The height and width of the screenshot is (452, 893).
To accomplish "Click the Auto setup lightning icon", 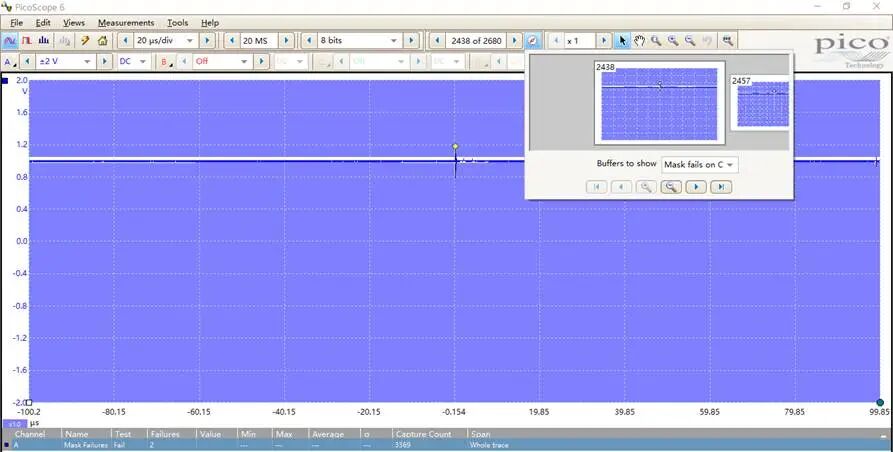I will pos(85,40).
